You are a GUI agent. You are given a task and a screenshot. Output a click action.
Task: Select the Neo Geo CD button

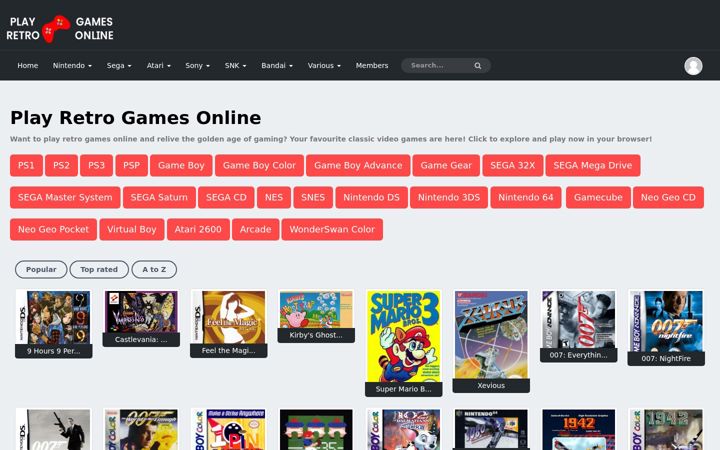pyautogui.click(x=668, y=197)
